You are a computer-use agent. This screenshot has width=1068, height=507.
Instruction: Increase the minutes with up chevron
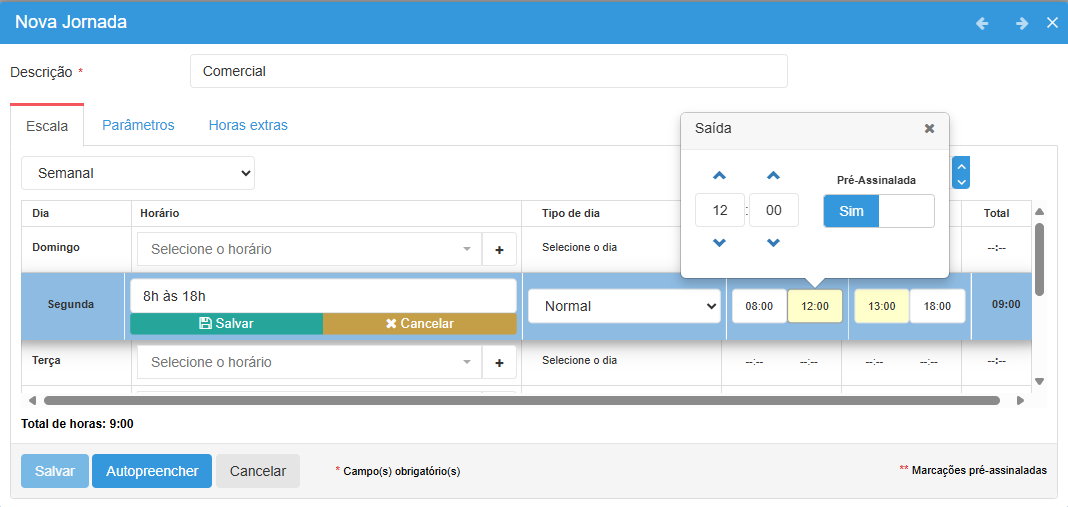tap(773, 175)
